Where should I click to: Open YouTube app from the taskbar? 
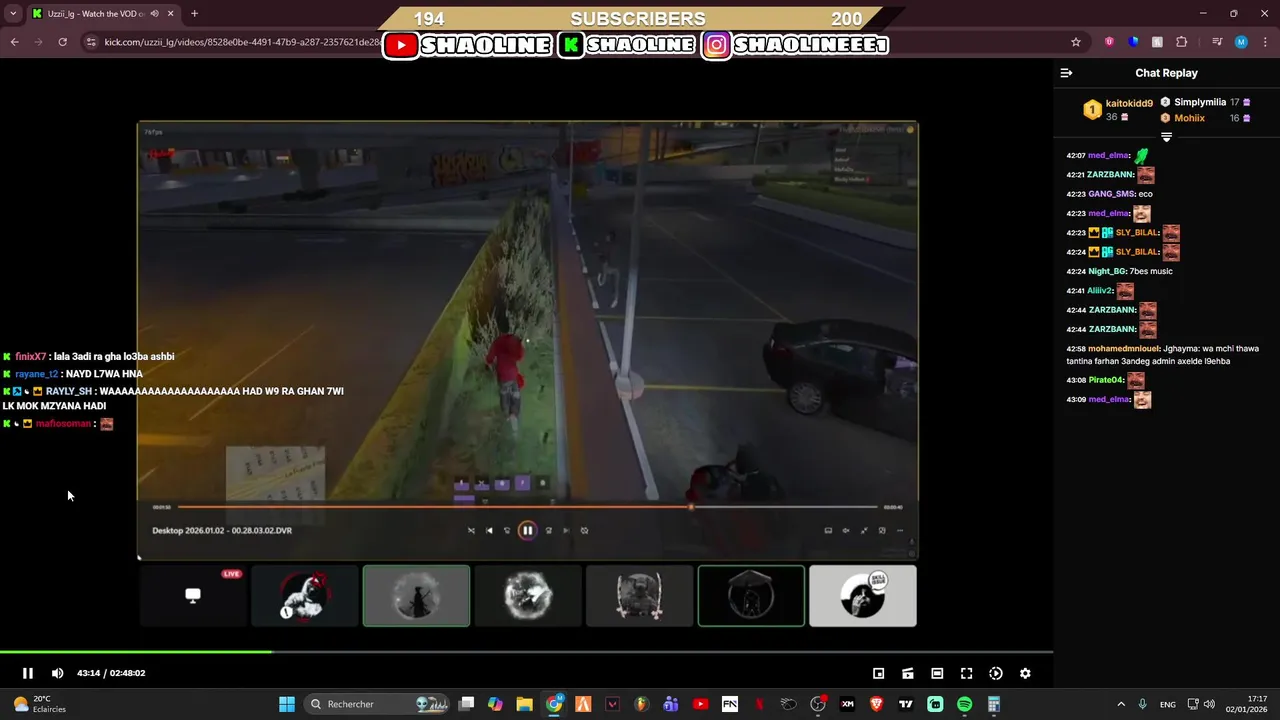tap(700, 704)
